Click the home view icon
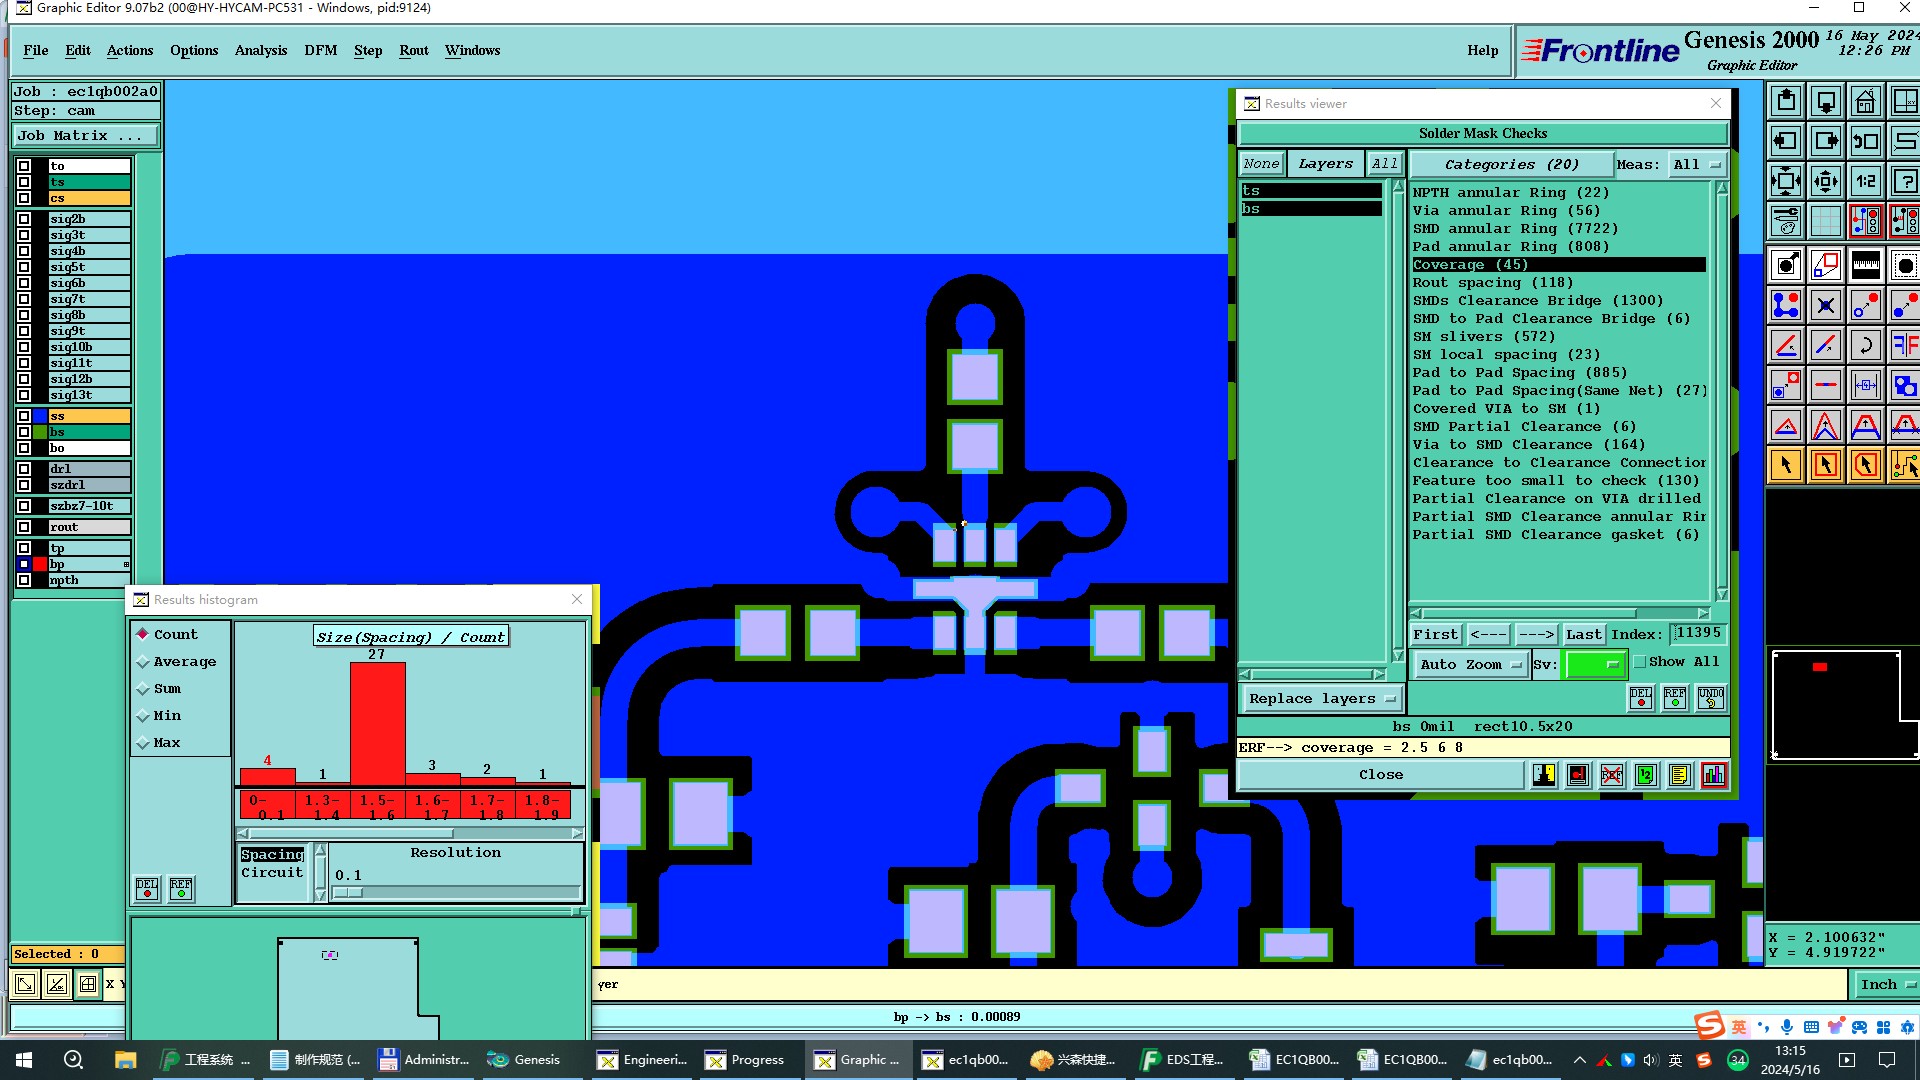This screenshot has width=1920, height=1080. (1865, 101)
